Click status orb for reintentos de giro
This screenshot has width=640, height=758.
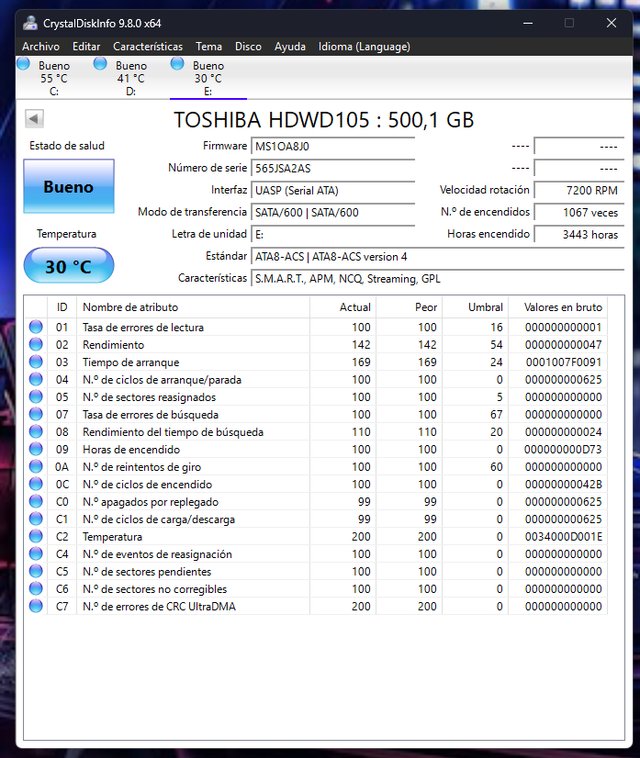coord(36,466)
